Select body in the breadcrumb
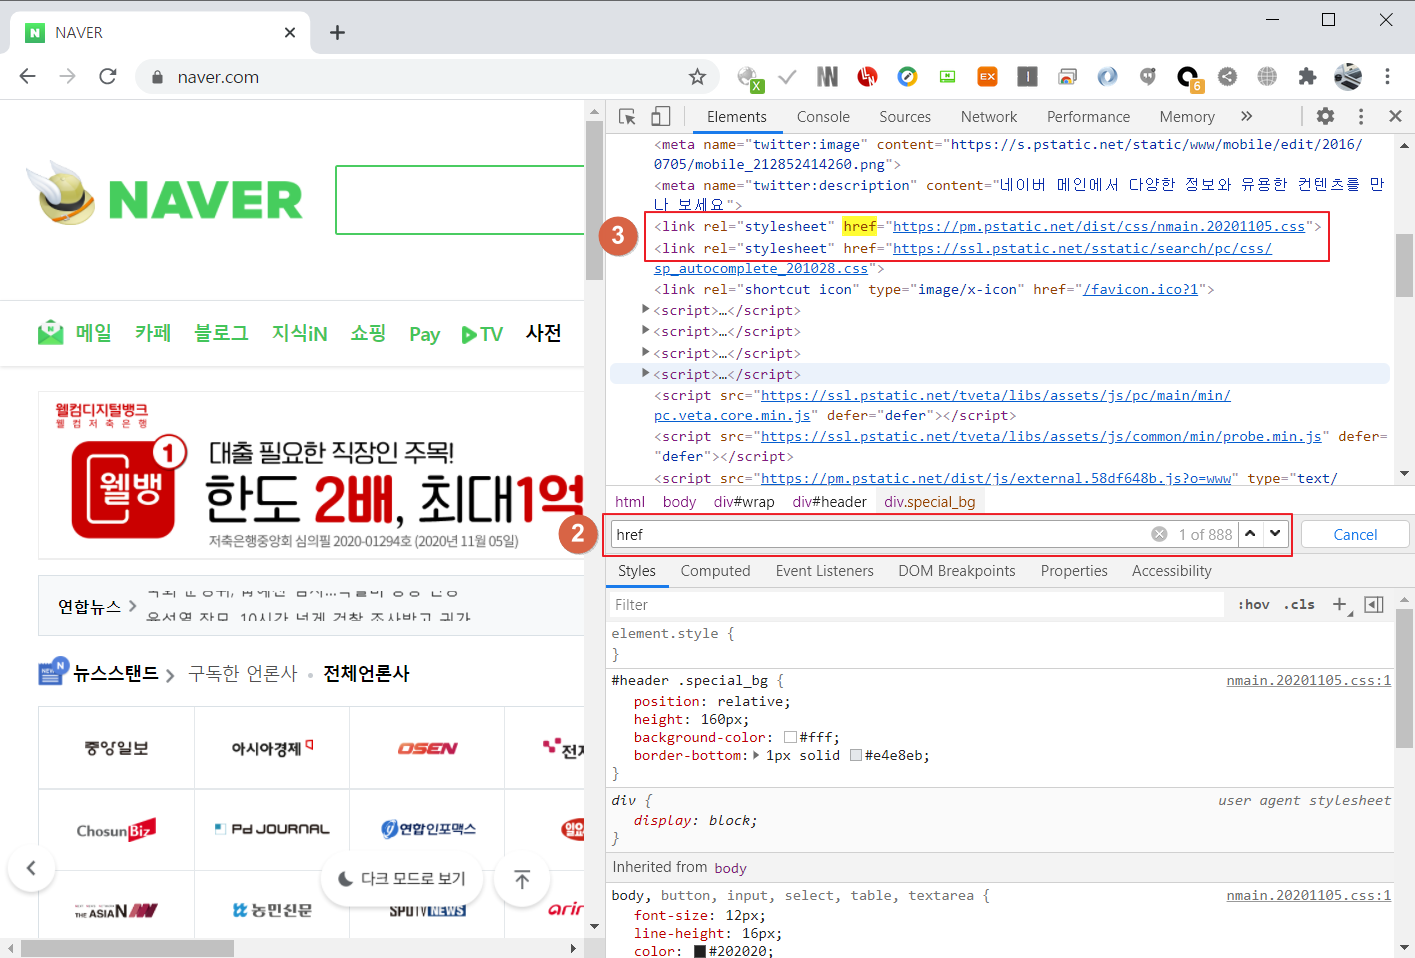The image size is (1415, 958). (x=679, y=502)
